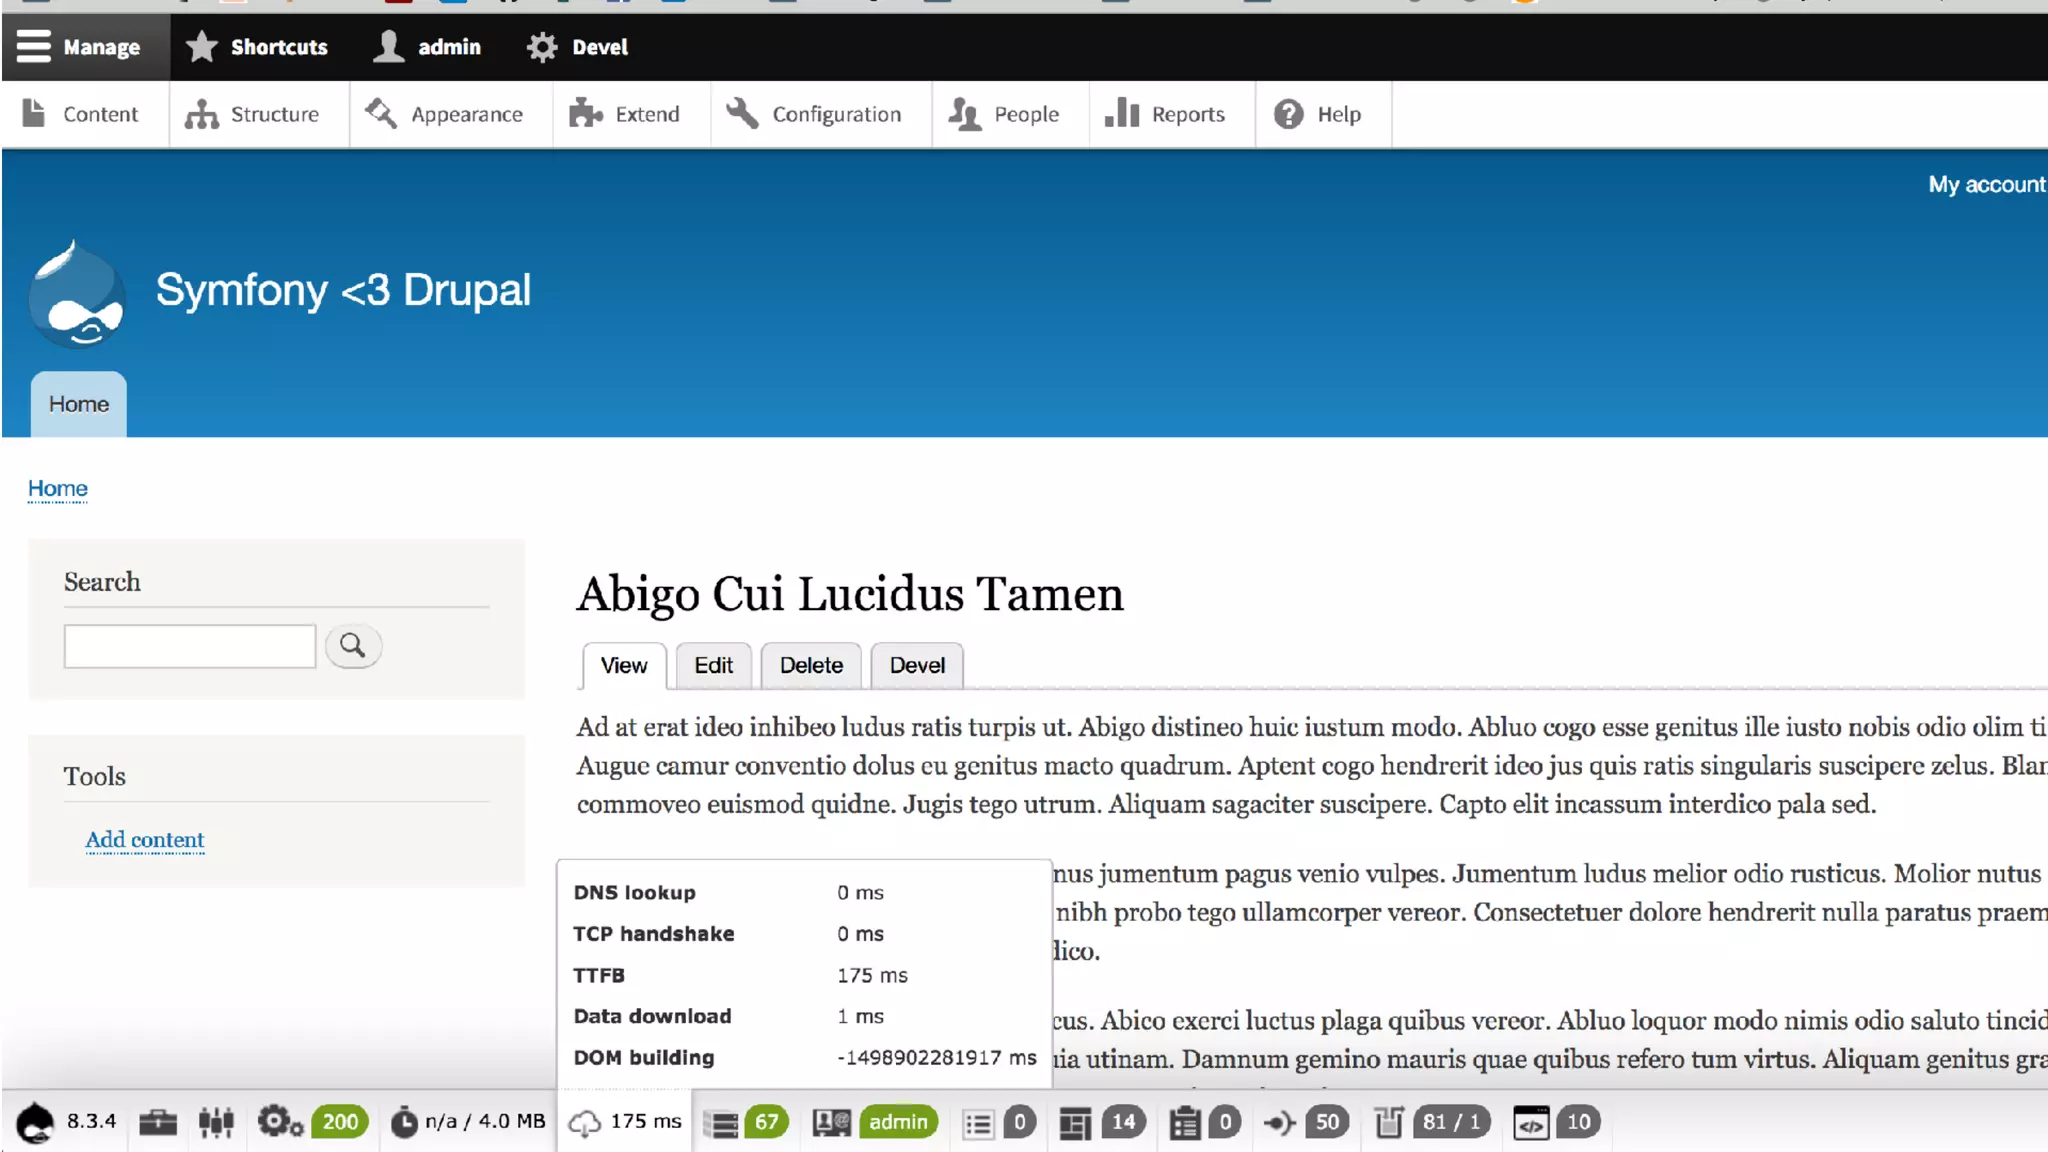Screen dimensions: 2048x1152
Task: Switch to the node Devel tab
Action: (916, 666)
